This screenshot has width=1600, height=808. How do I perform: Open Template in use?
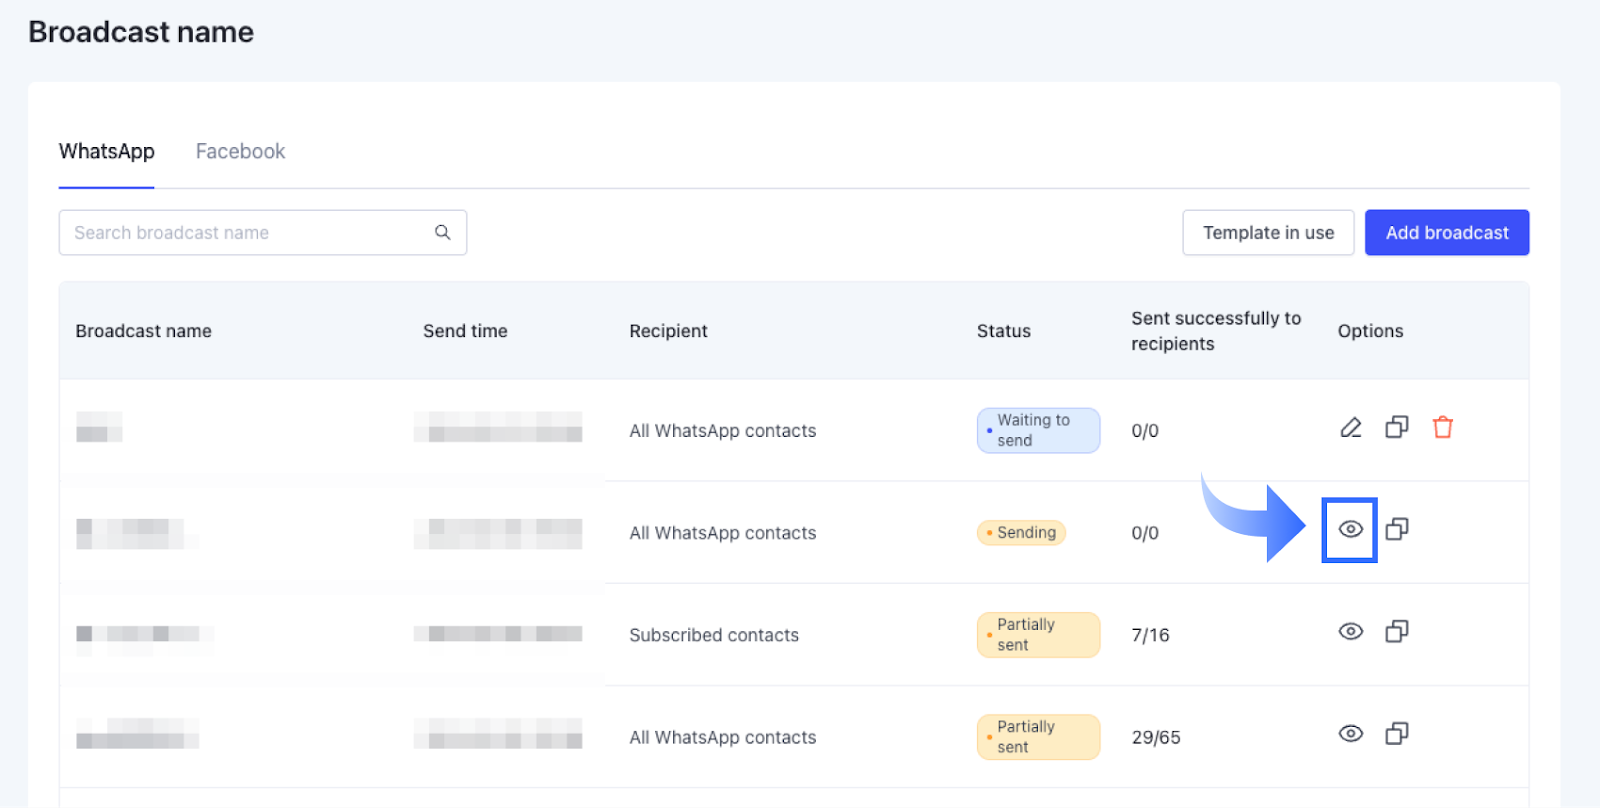[x=1268, y=233]
